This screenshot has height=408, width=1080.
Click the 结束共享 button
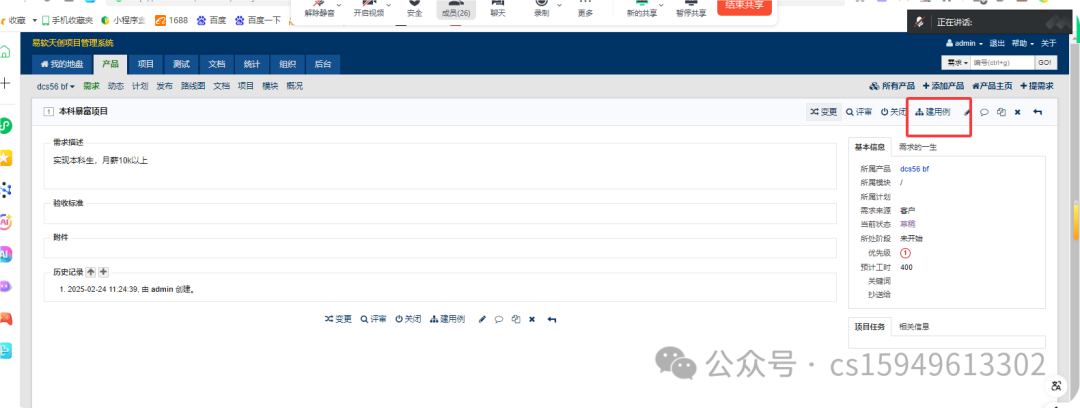tap(744, 6)
